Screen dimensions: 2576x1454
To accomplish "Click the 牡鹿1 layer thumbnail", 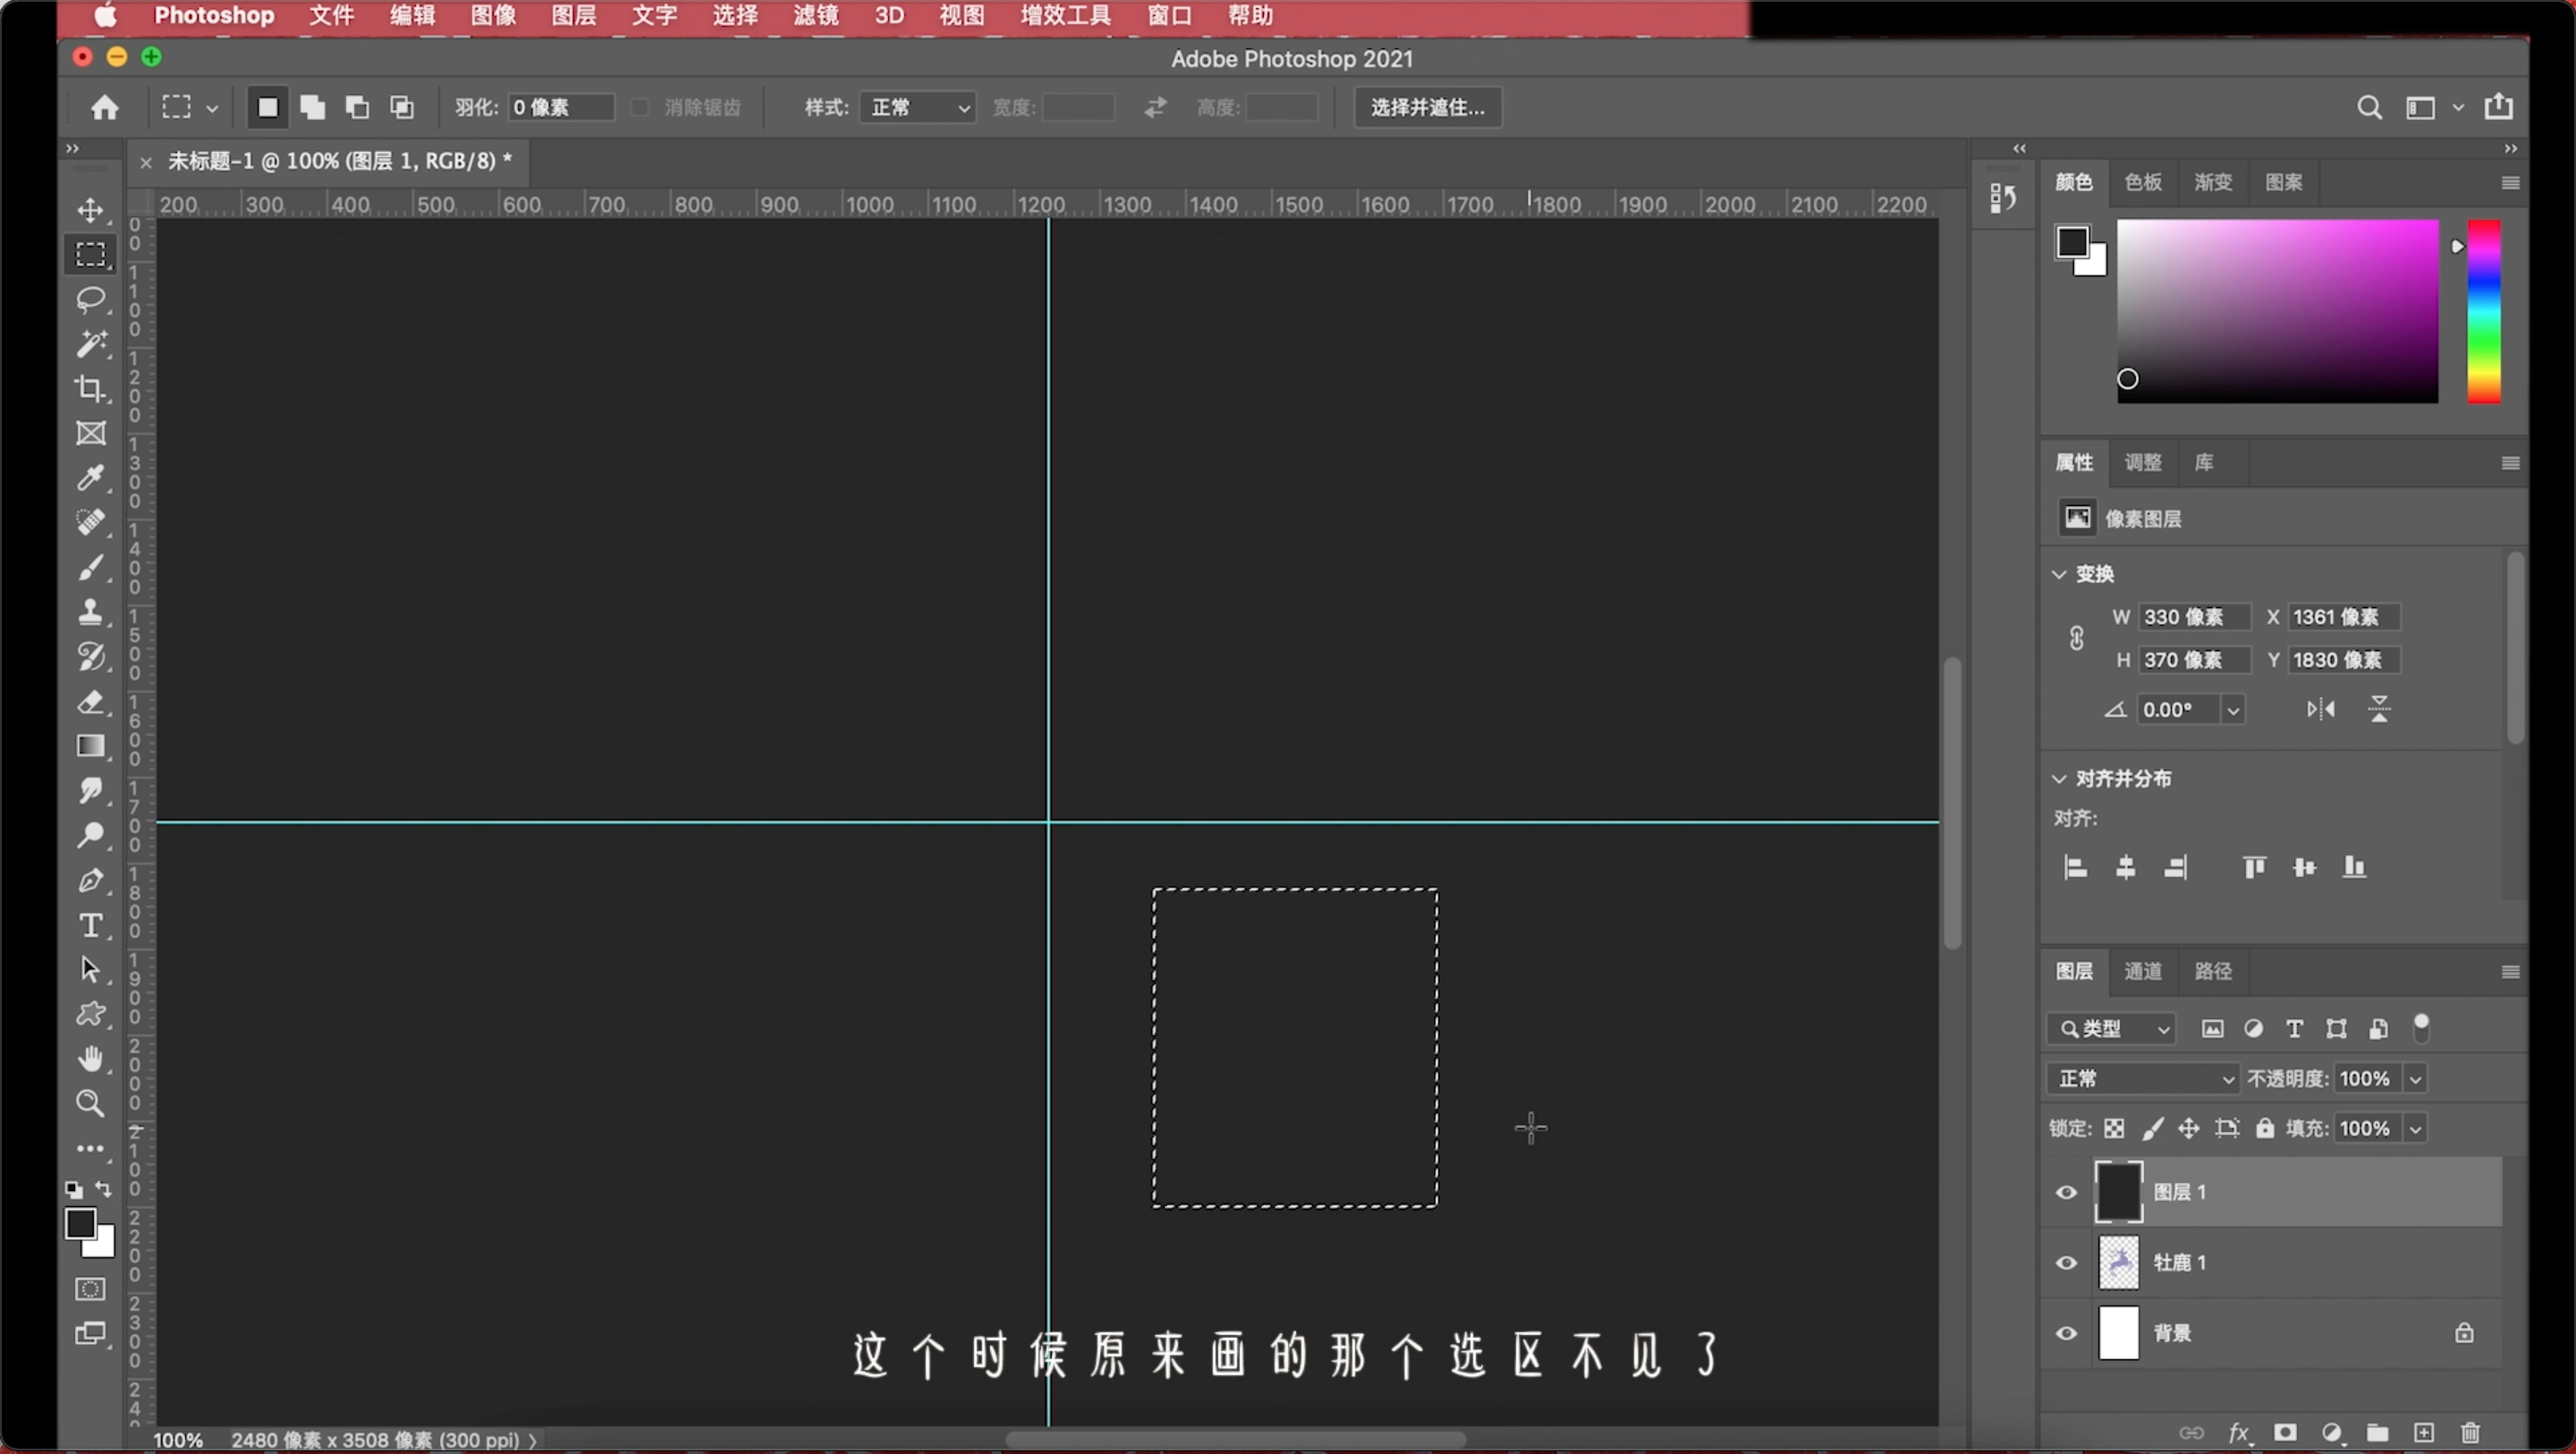I will pos(2118,1261).
